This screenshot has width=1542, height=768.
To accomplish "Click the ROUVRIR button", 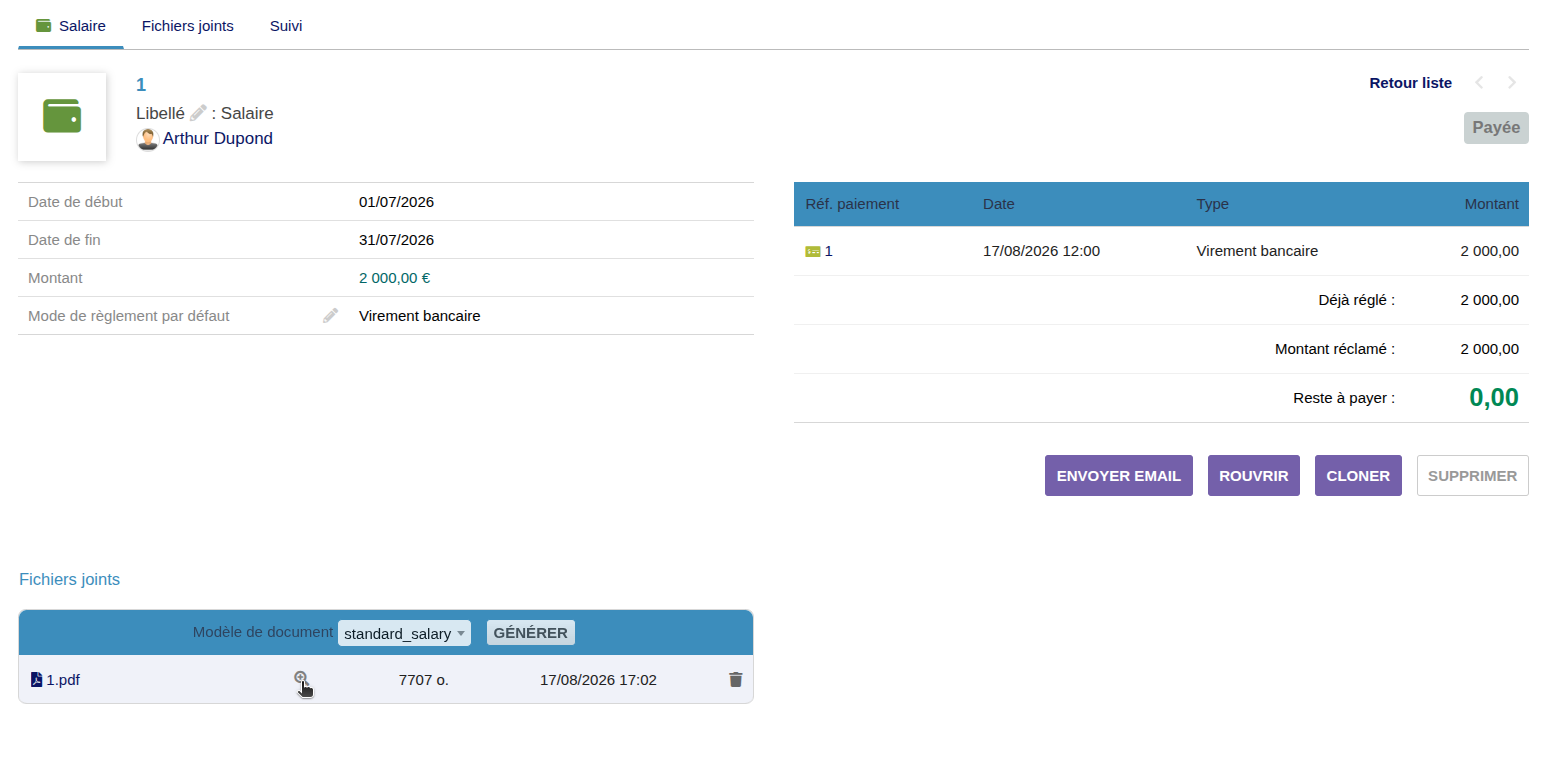I will pos(1254,476).
